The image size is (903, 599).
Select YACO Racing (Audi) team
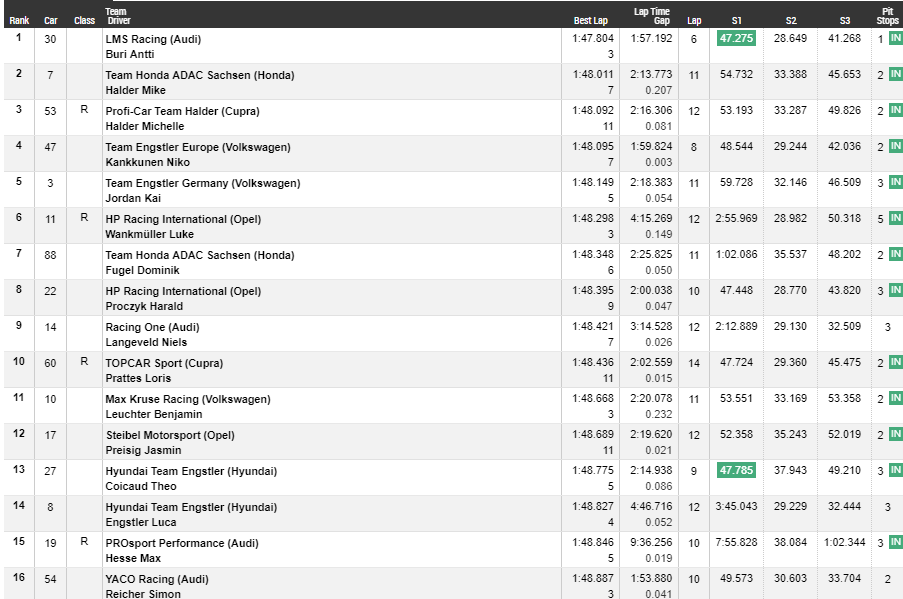[x=157, y=579]
